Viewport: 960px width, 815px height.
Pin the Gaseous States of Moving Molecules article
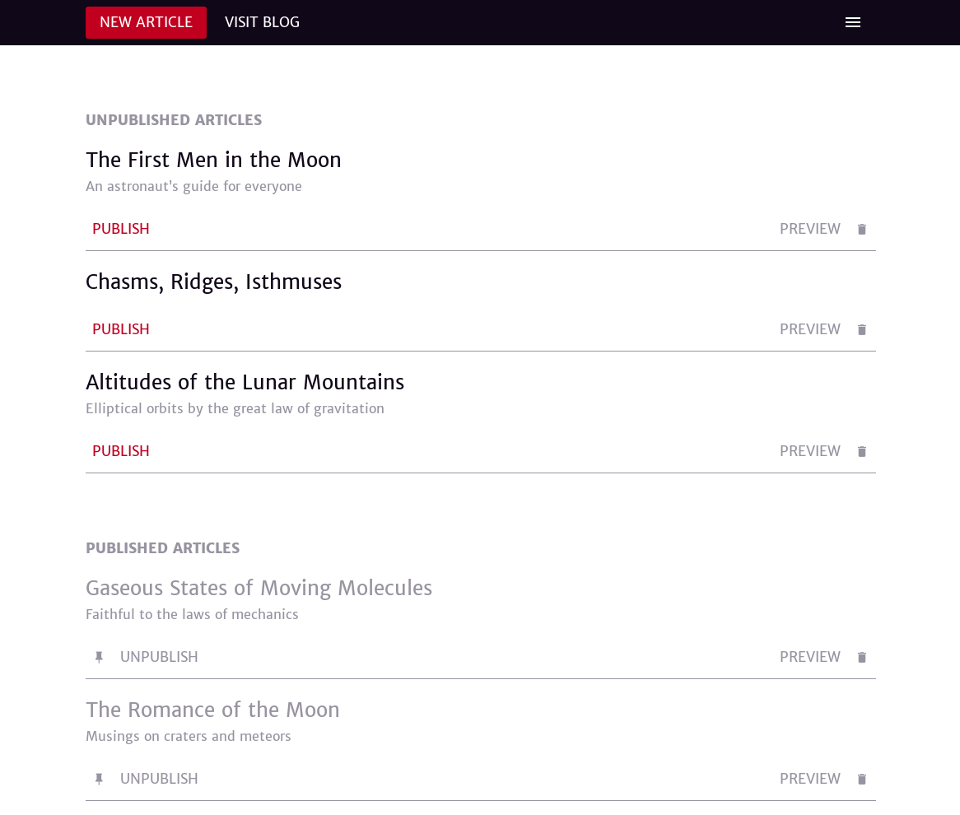(99, 657)
